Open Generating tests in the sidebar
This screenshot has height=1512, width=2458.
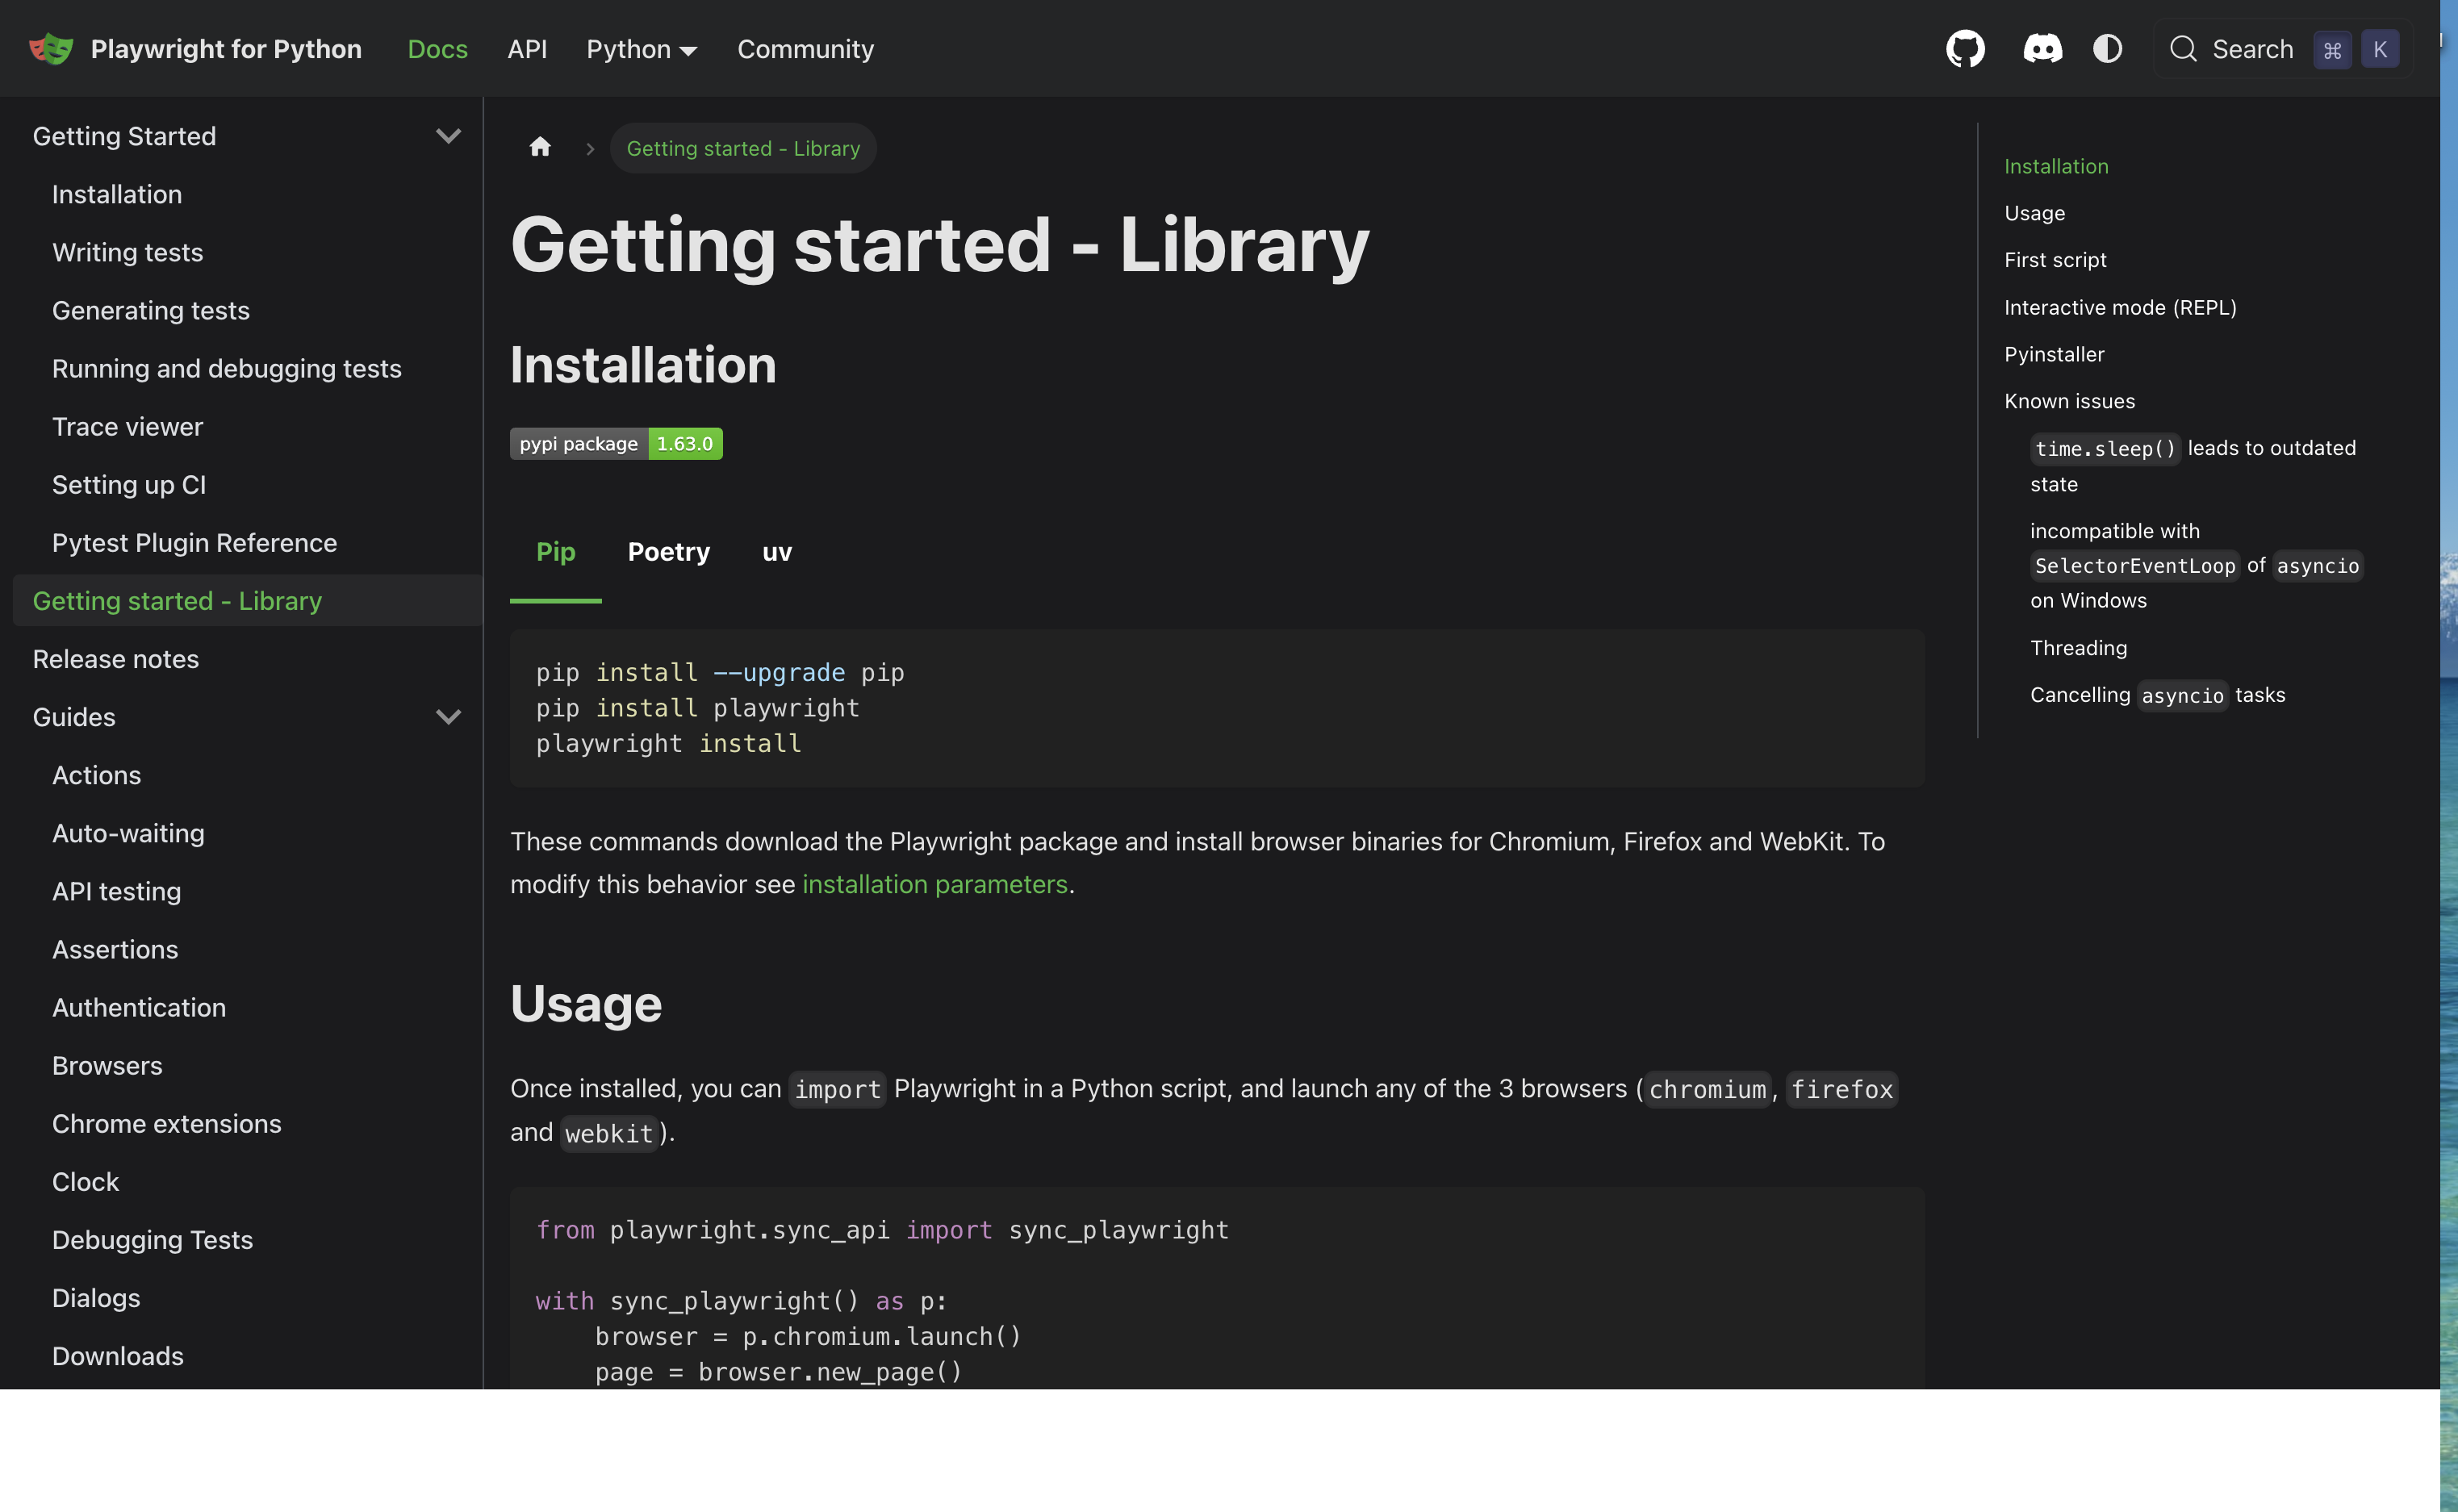[151, 310]
